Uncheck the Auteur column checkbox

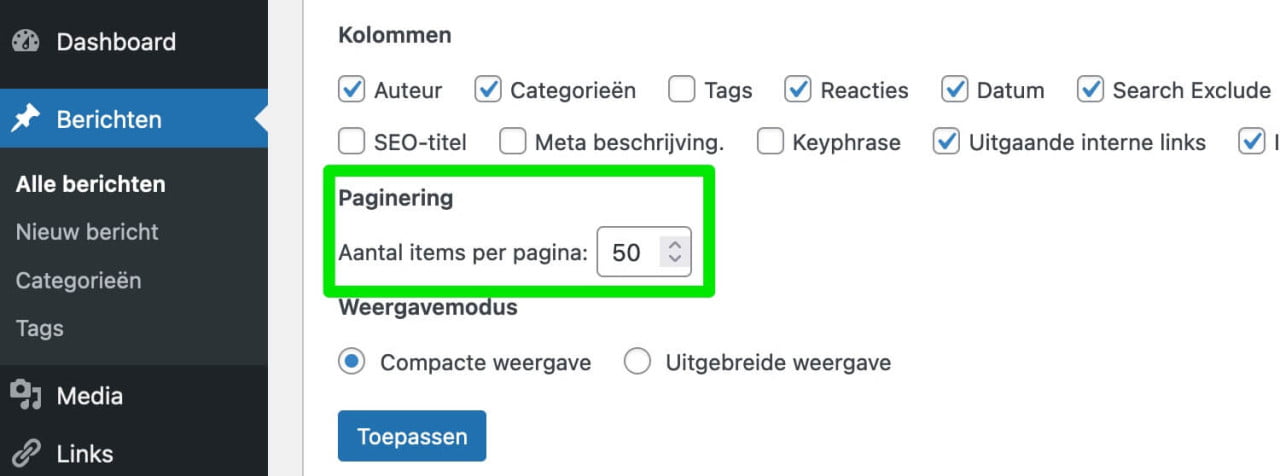click(x=352, y=90)
